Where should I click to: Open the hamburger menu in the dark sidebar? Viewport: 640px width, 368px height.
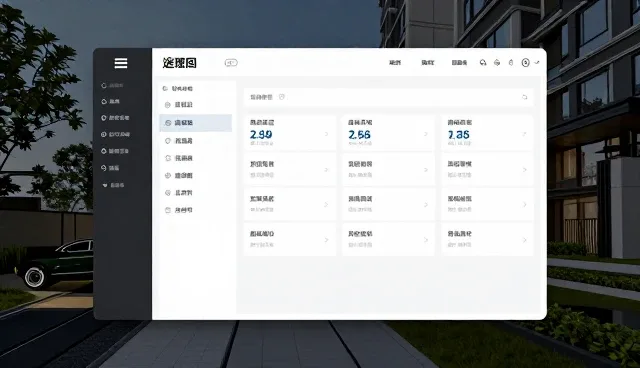point(121,63)
